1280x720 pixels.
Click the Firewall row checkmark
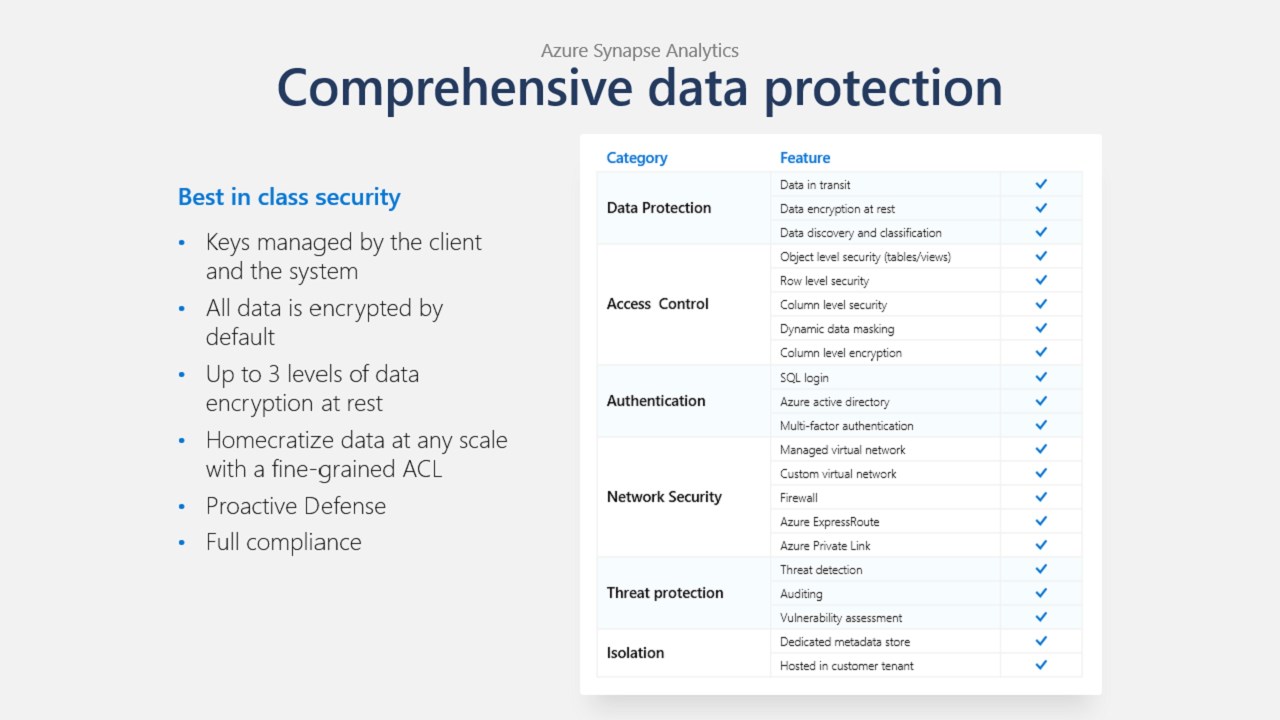click(1041, 497)
